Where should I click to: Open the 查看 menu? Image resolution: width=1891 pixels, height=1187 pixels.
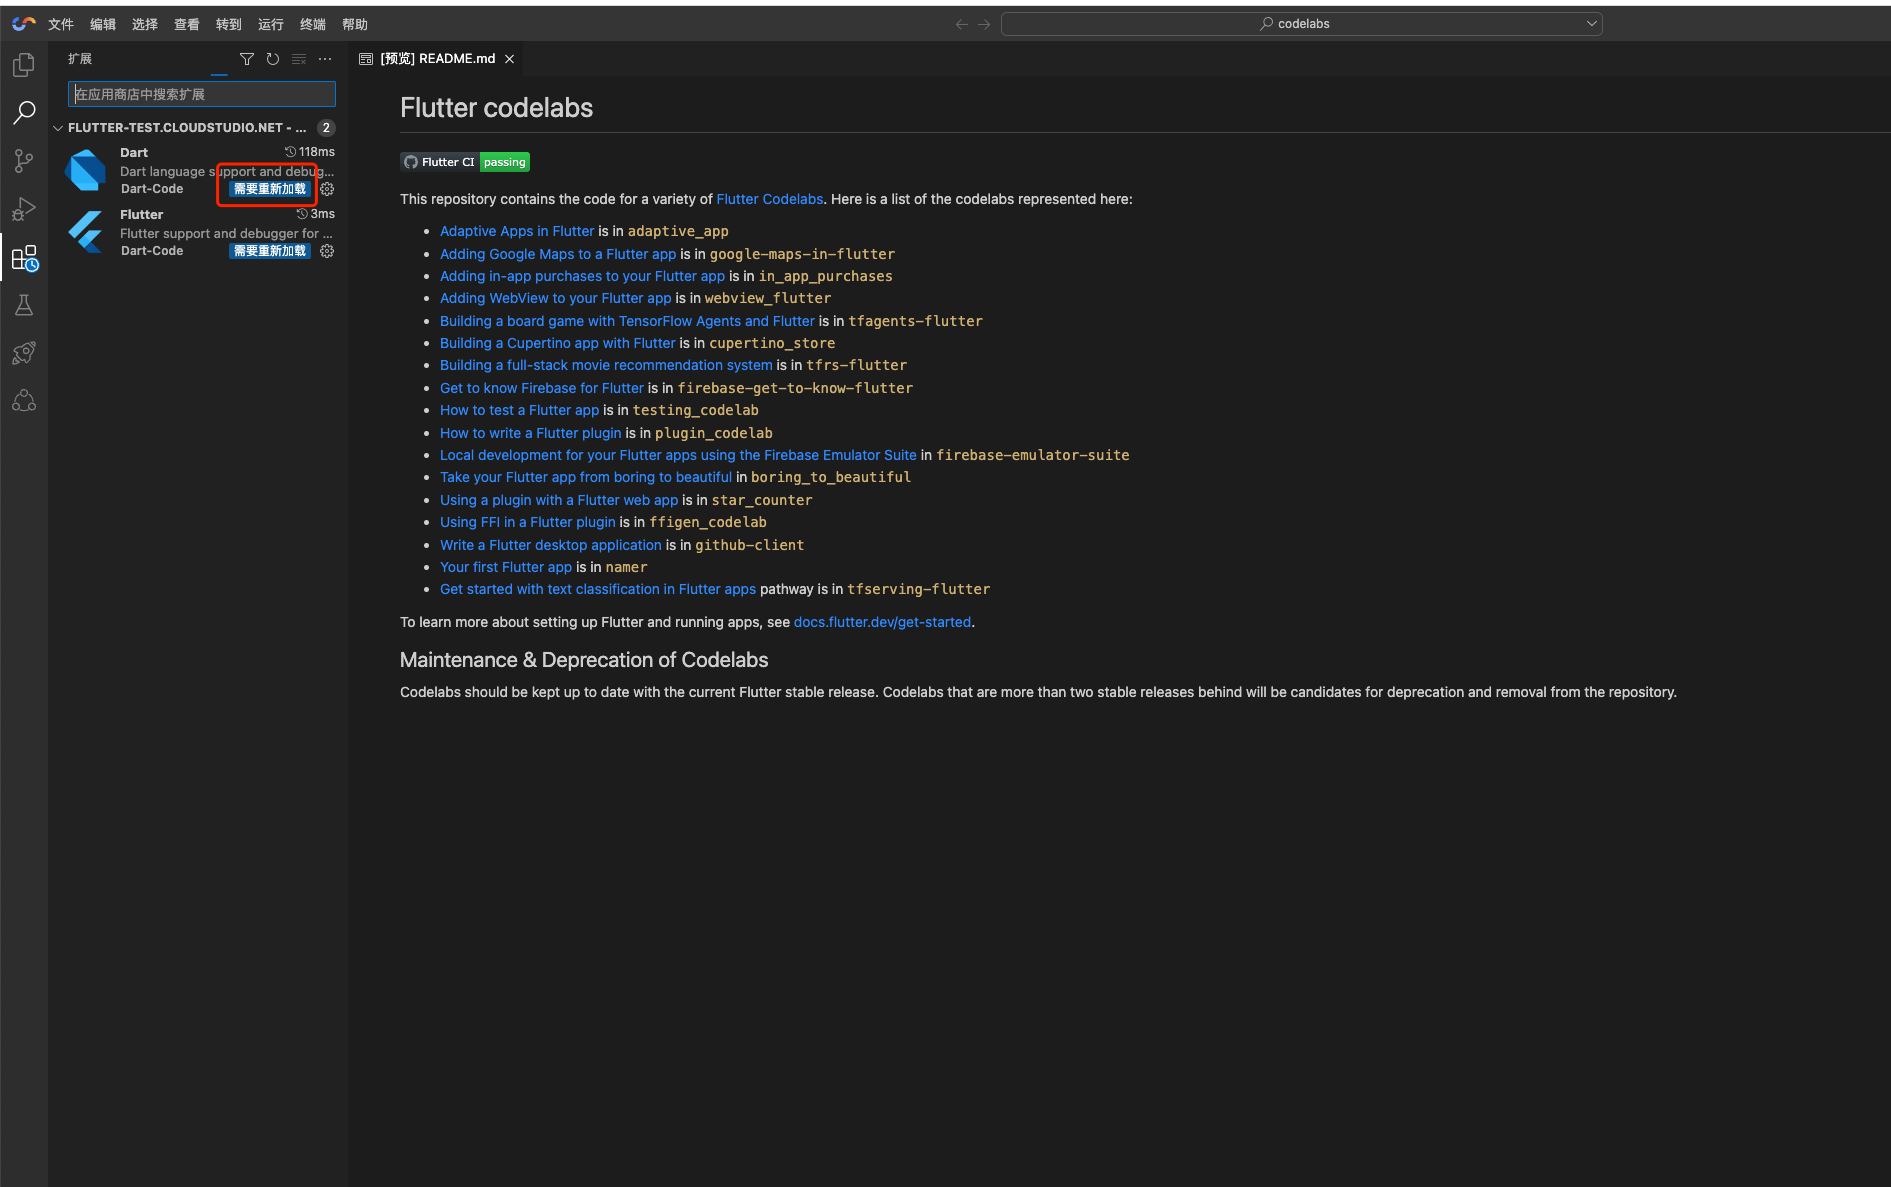point(187,24)
